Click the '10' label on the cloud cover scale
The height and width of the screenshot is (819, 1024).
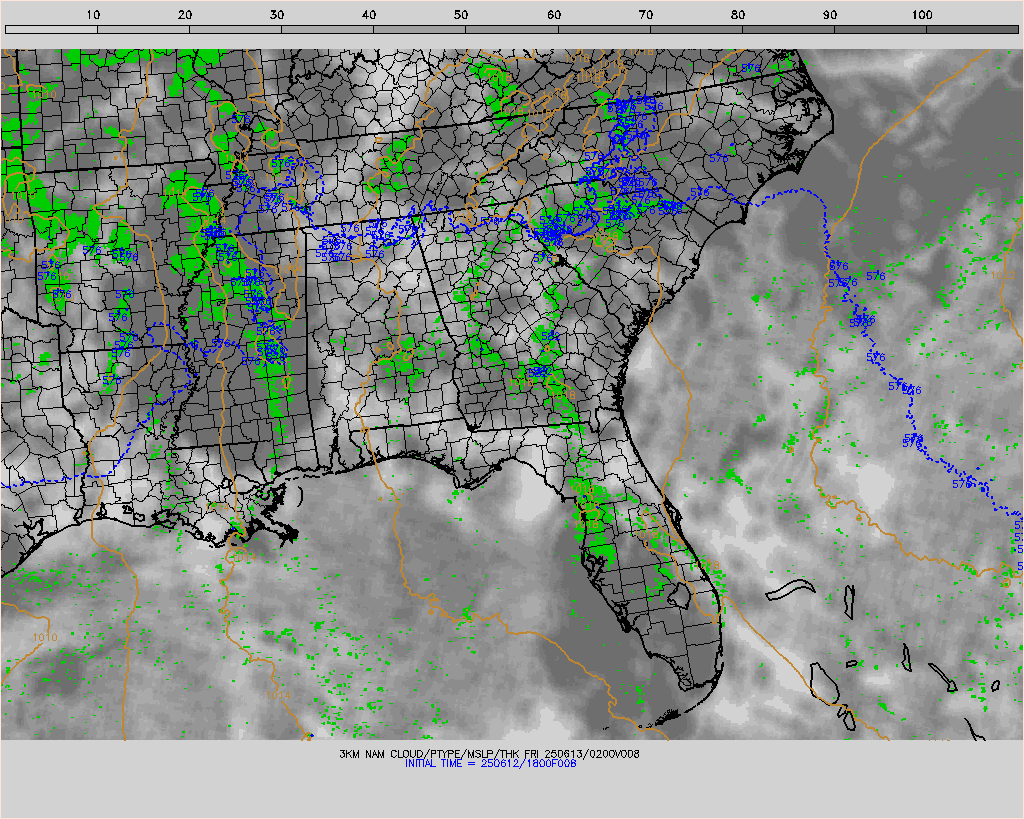tap(93, 15)
